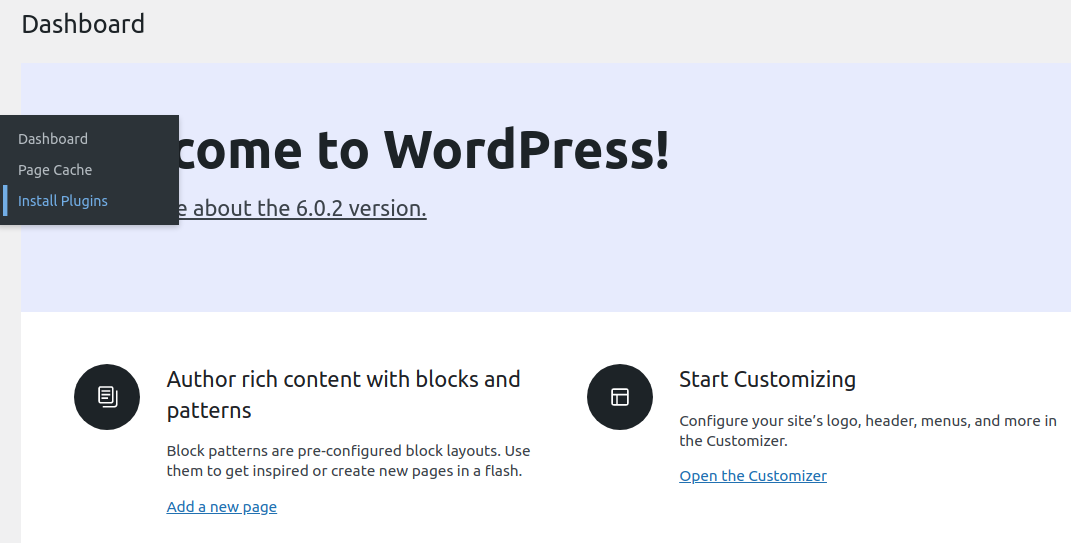Click the 'Configure your site's logo' description text
This screenshot has width=1071, height=543.
[867, 431]
